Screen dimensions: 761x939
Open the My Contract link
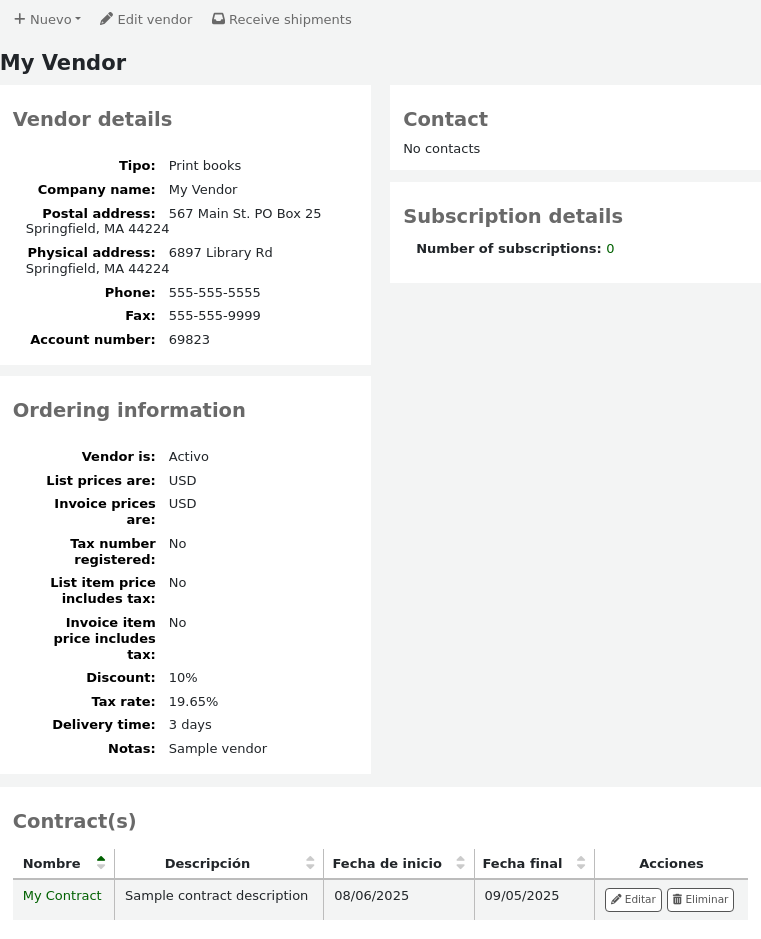point(62,896)
